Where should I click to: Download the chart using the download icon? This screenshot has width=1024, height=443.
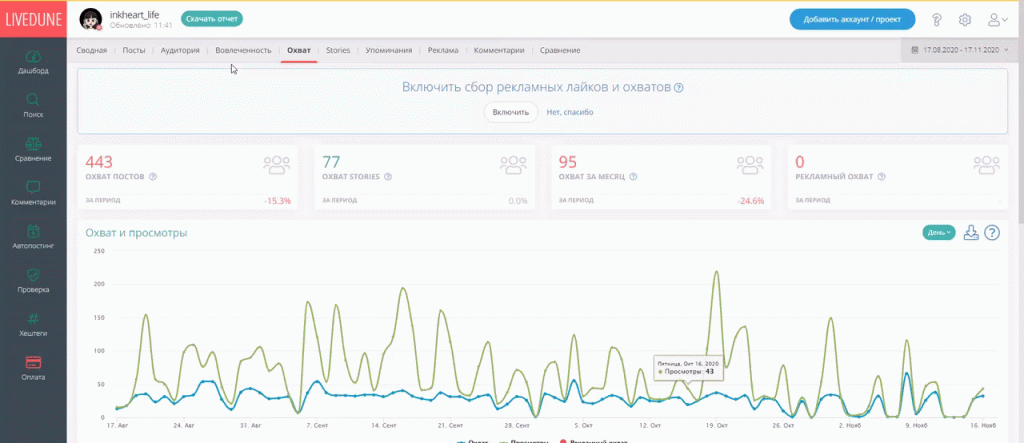tap(971, 233)
